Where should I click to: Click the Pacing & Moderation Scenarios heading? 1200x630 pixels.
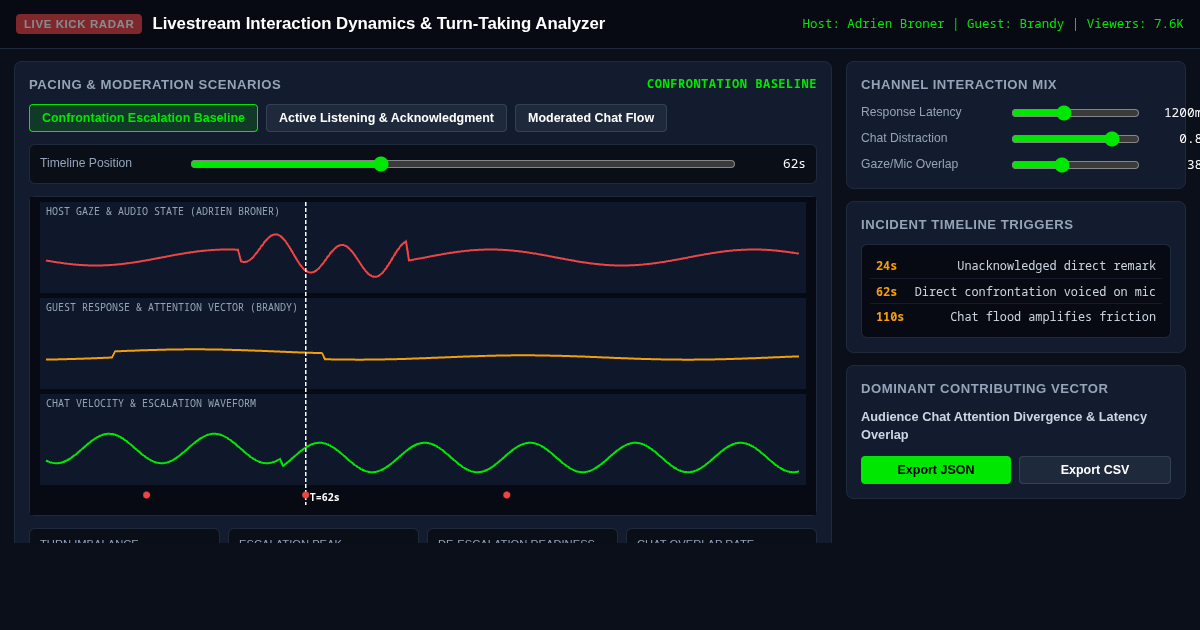tap(155, 85)
